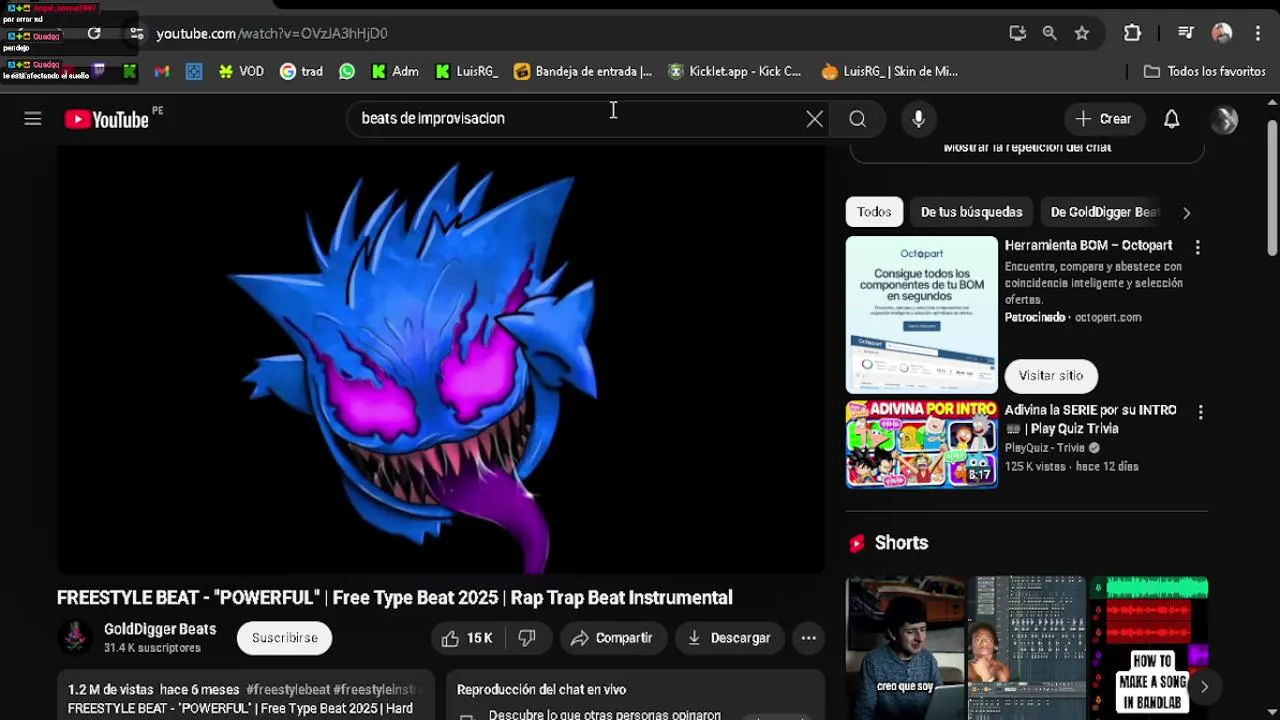Click the install app icon in address bar
This screenshot has width=1280, height=720.
tap(1017, 33)
